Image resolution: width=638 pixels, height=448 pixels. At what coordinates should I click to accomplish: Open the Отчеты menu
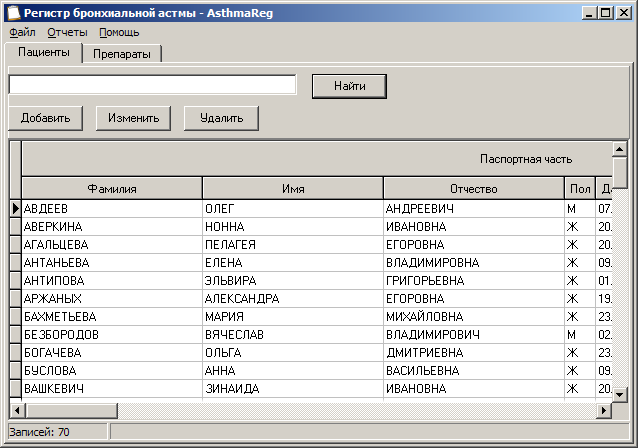coord(67,32)
